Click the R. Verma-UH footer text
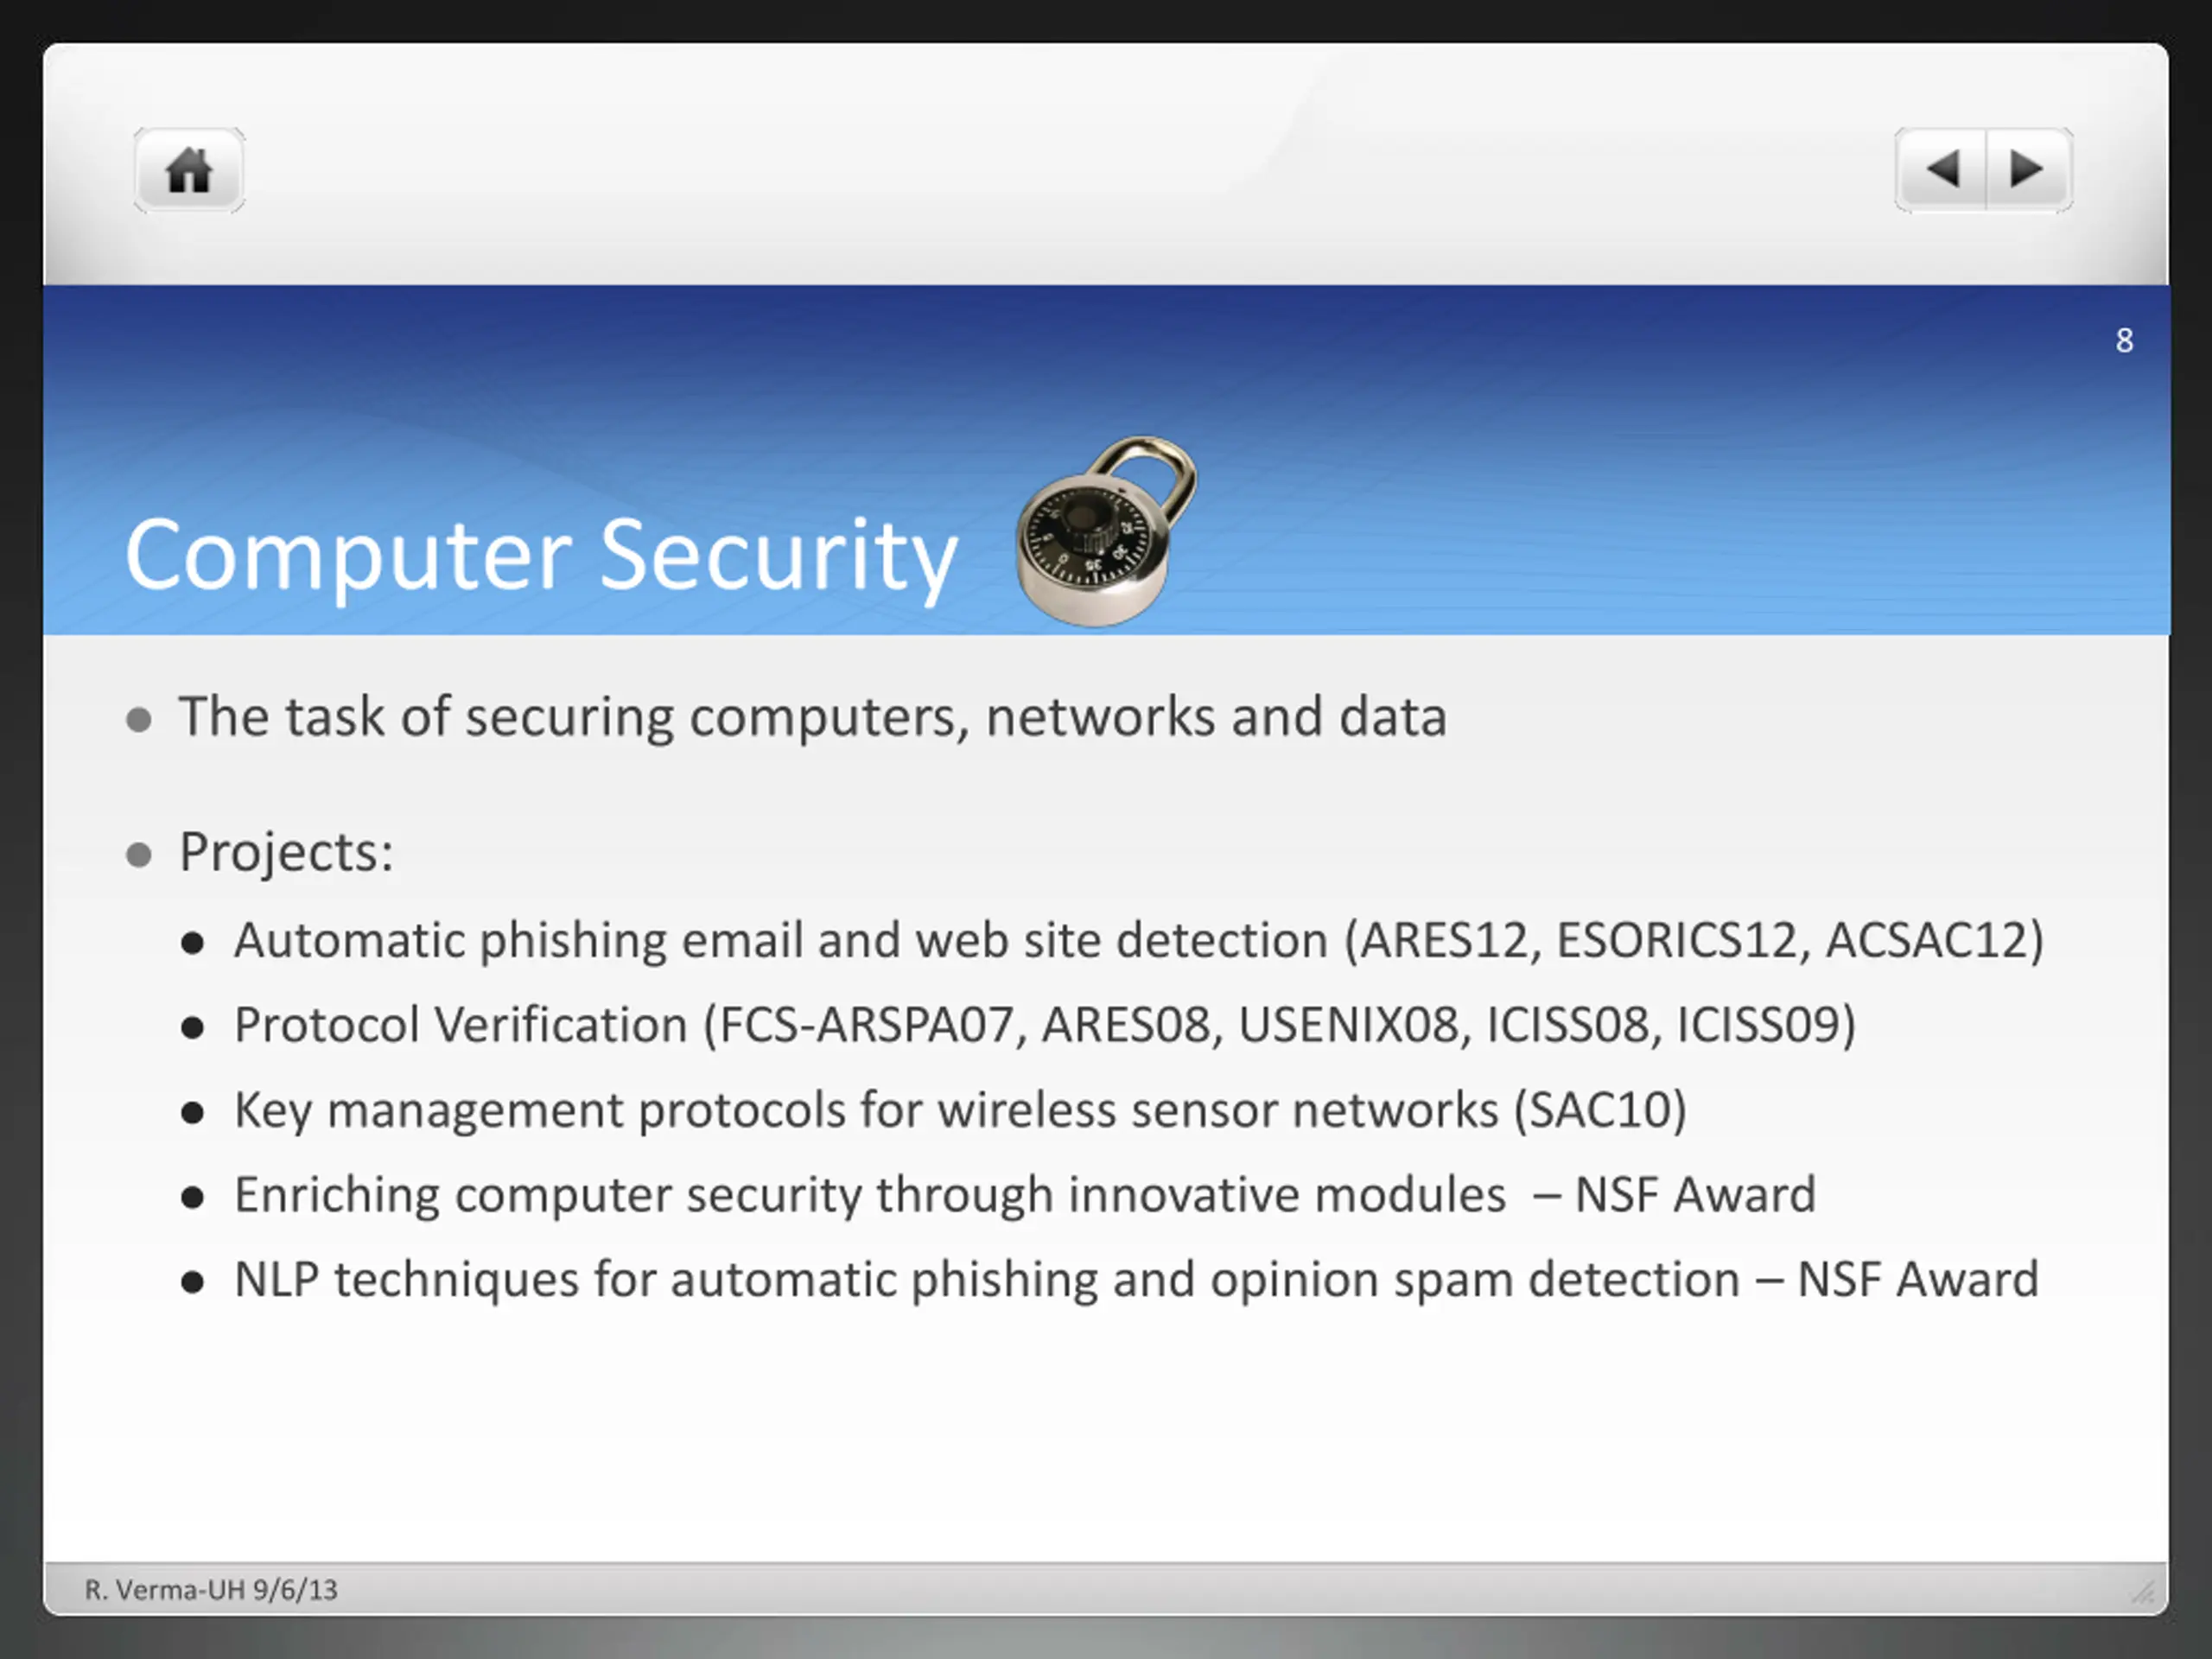Screen dimensions: 2212x1659 pos(211,1590)
